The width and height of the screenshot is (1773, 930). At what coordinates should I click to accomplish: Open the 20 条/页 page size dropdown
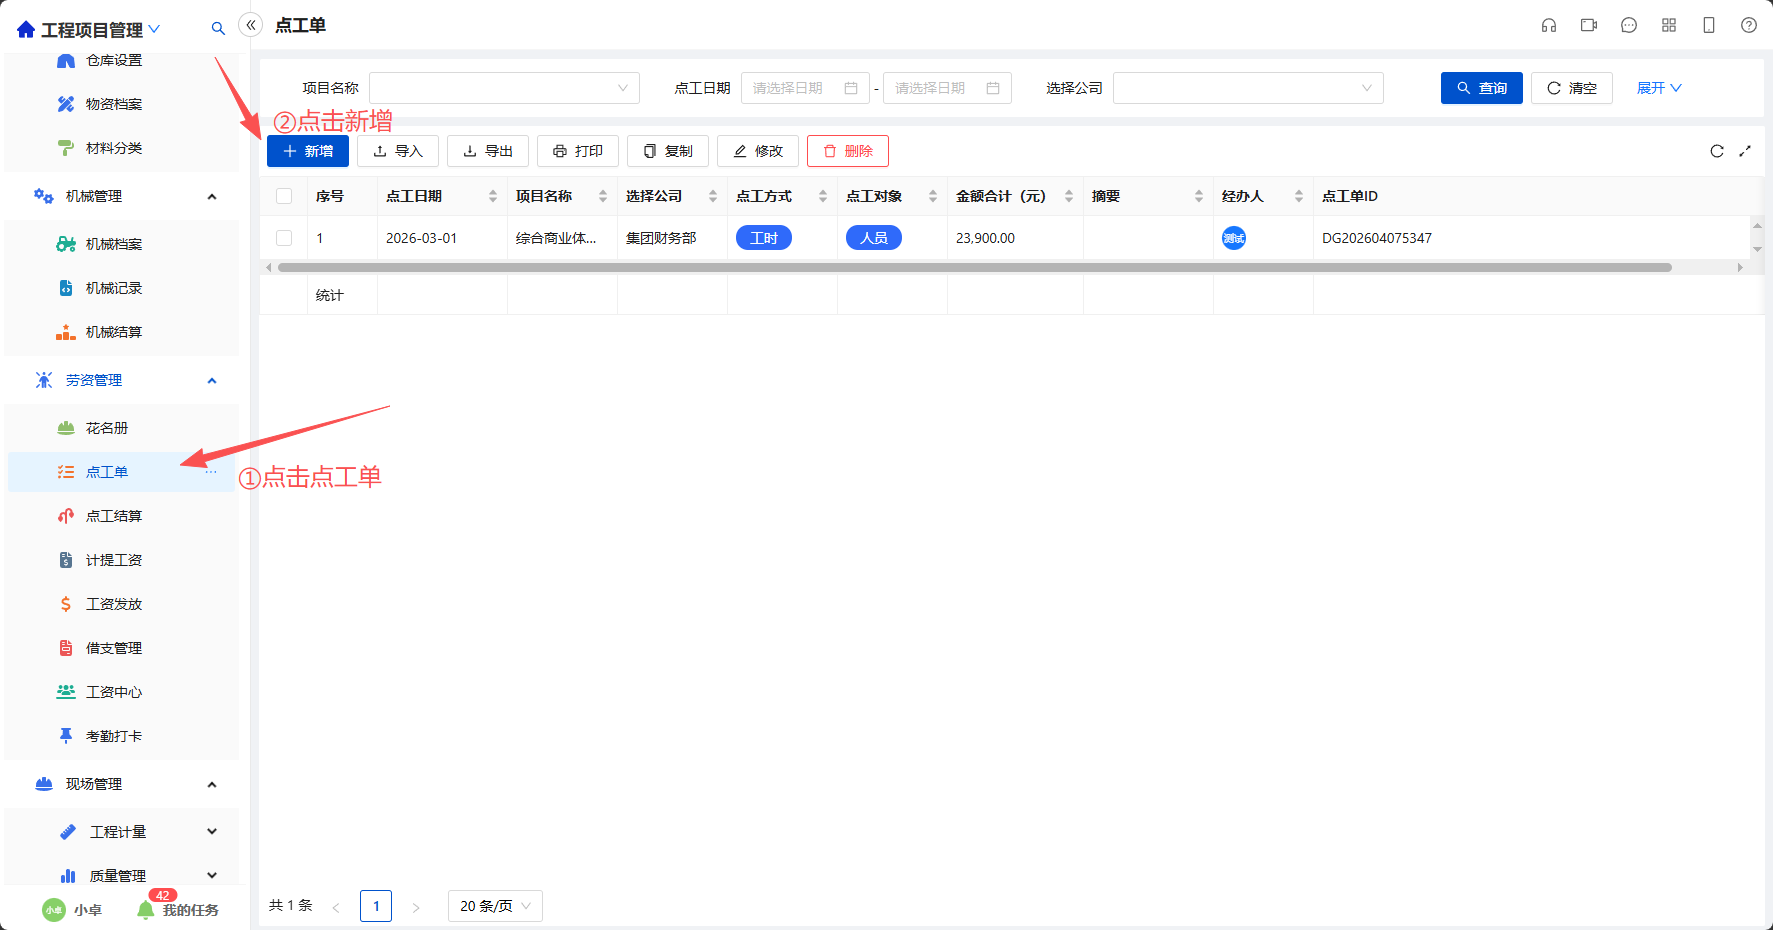[x=495, y=906]
